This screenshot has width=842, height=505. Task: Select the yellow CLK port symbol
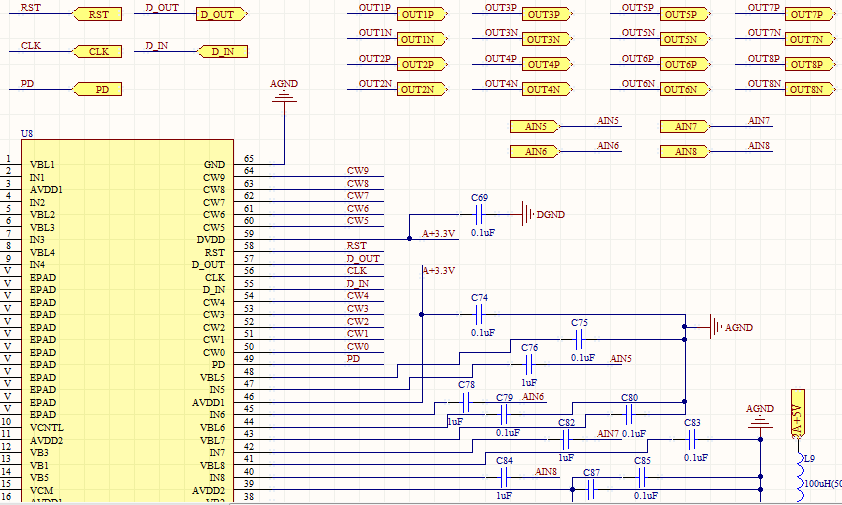coord(97,52)
